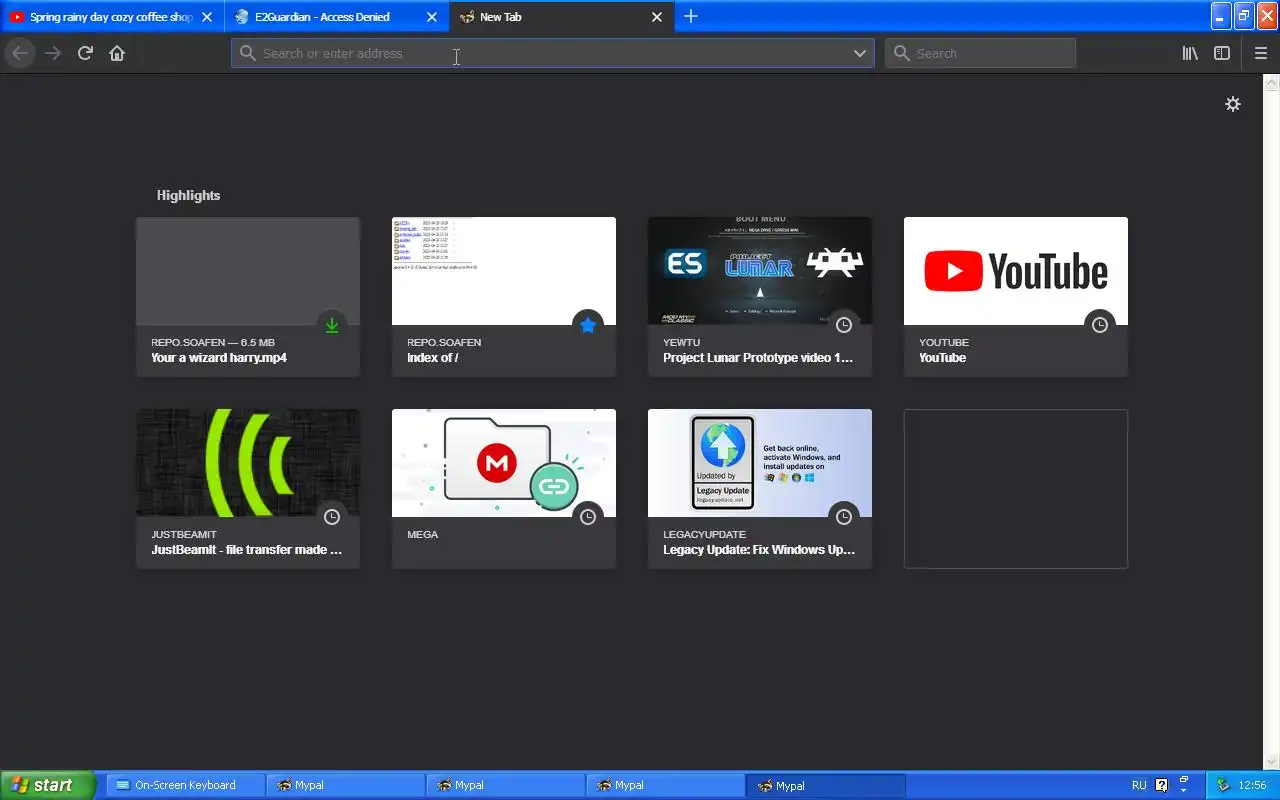Close the Spring rainy day YouTube tab
The image size is (1280, 800).
tap(207, 17)
